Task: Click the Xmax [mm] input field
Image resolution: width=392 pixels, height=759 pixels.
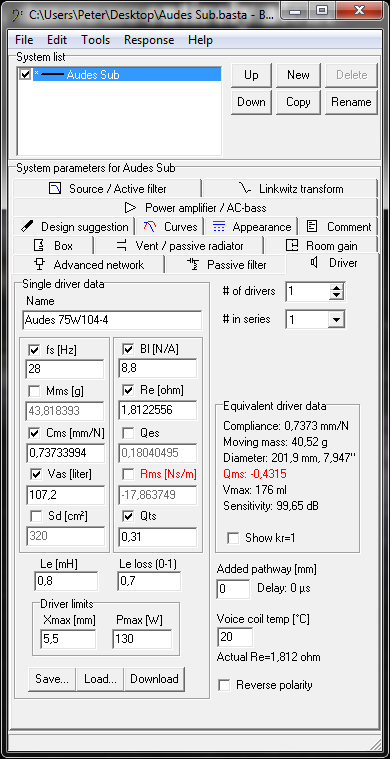Action: (x=68, y=639)
